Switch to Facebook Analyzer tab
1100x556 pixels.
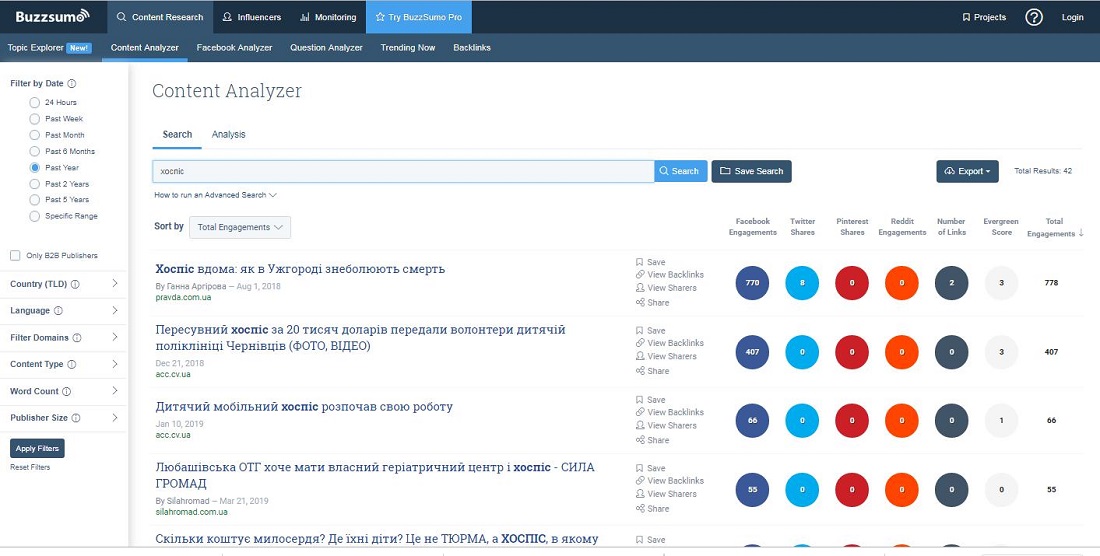pos(234,48)
